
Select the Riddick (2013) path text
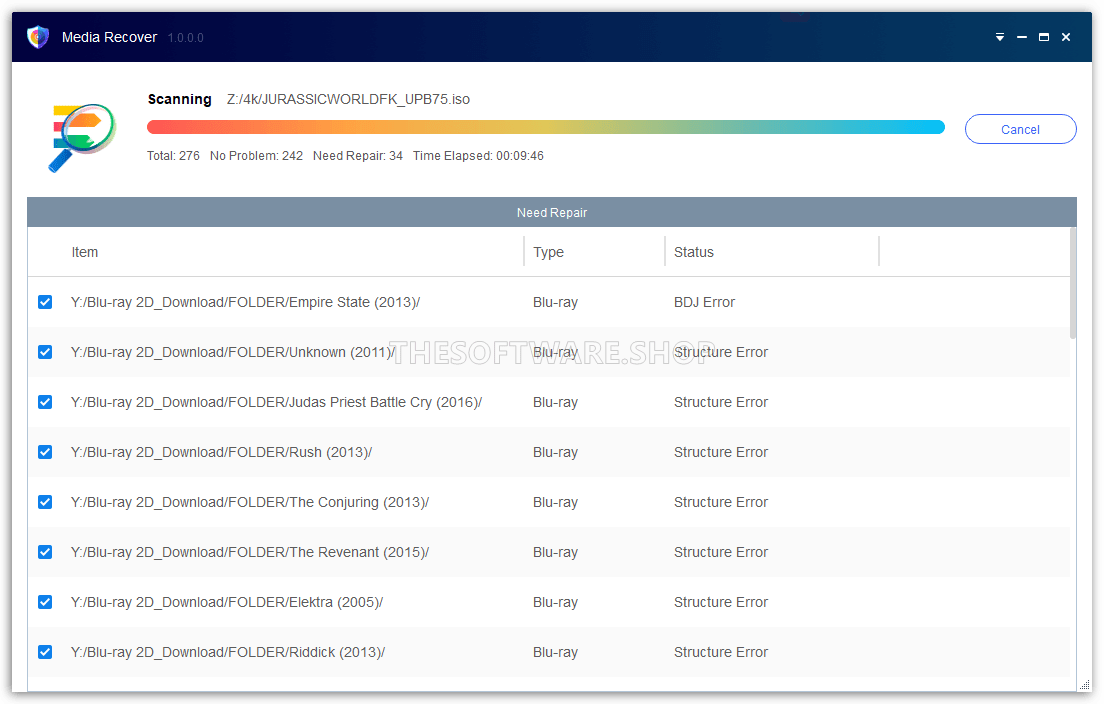[227, 652]
